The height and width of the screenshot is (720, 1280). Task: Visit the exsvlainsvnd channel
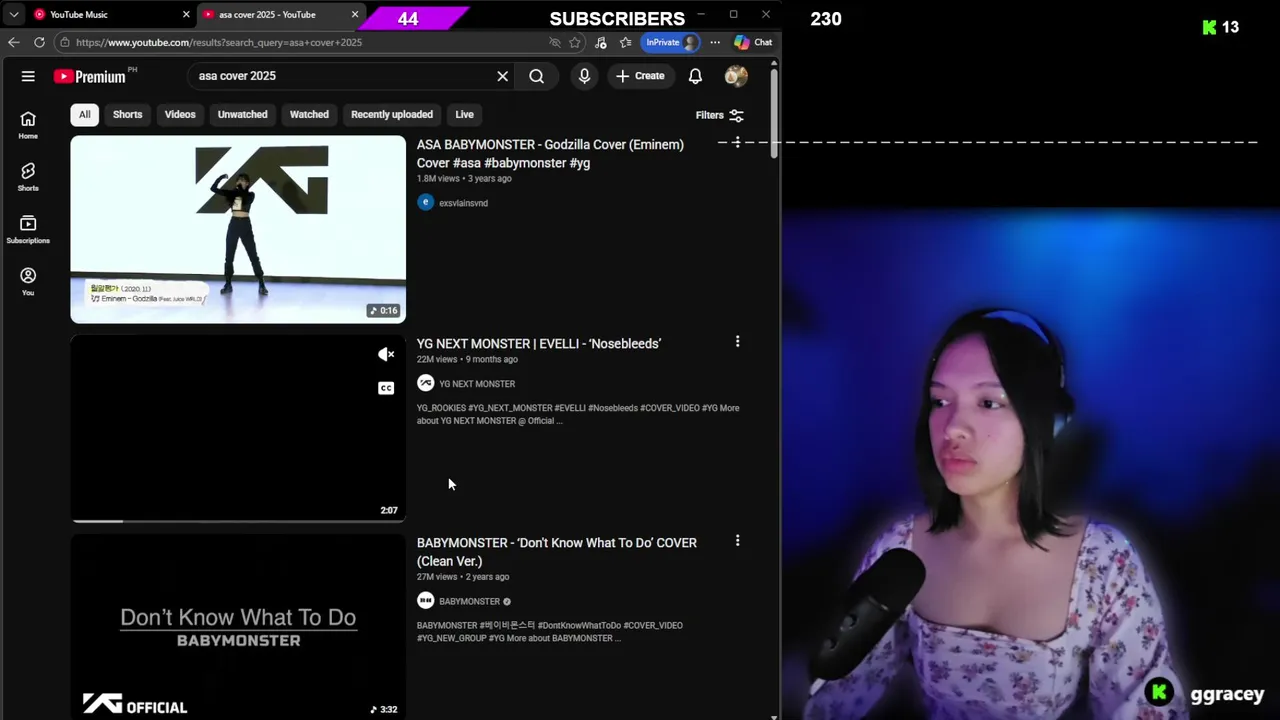click(x=463, y=203)
